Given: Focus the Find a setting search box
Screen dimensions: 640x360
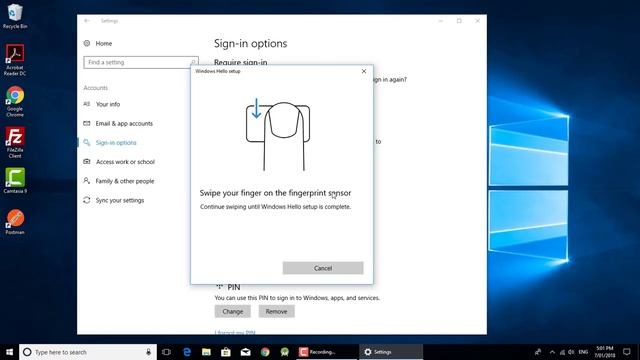Looking at the screenshot, I should [141, 62].
